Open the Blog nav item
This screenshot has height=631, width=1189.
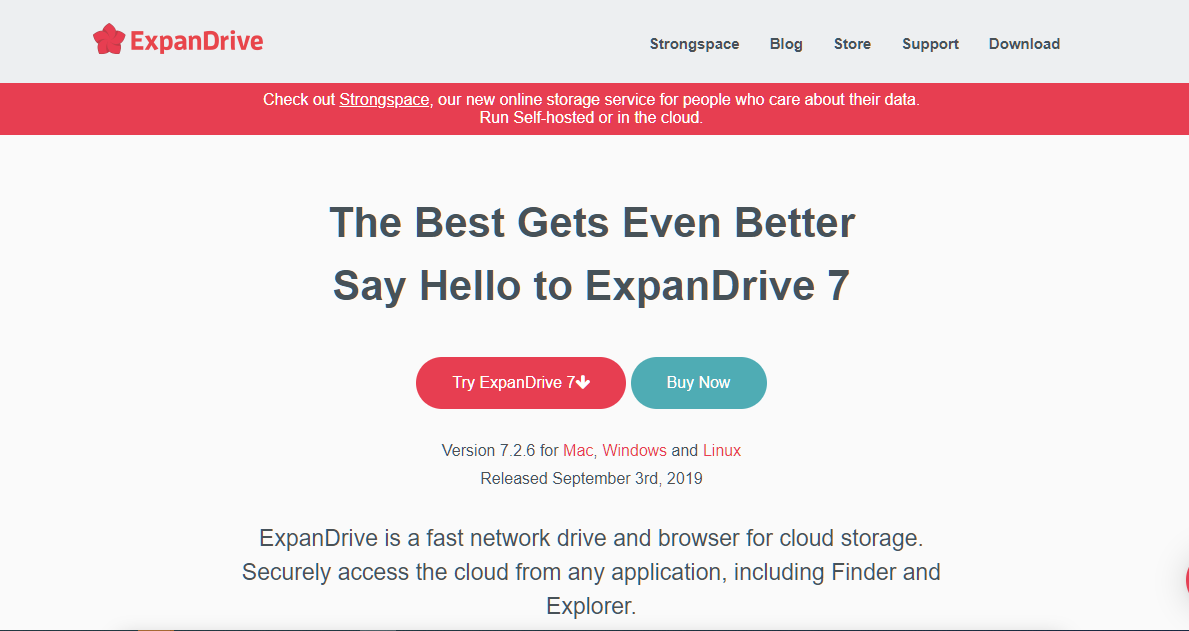pyautogui.click(x=786, y=44)
